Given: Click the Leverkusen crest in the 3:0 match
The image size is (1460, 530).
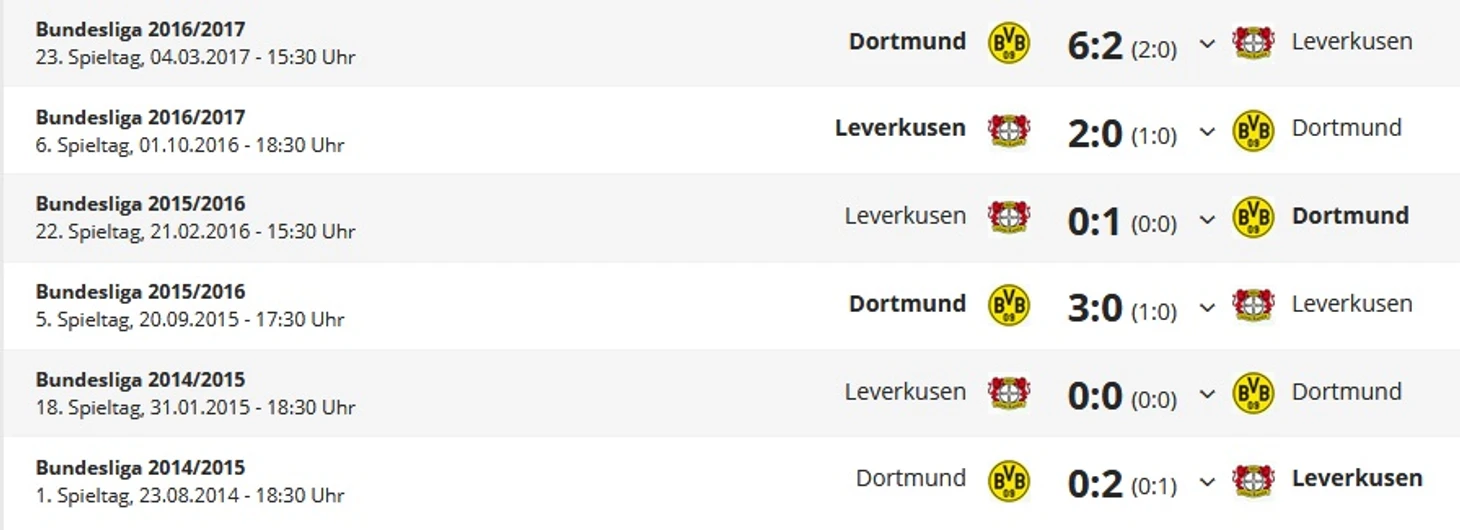Looking at the screenshot, I should (x=1253, y=305).
